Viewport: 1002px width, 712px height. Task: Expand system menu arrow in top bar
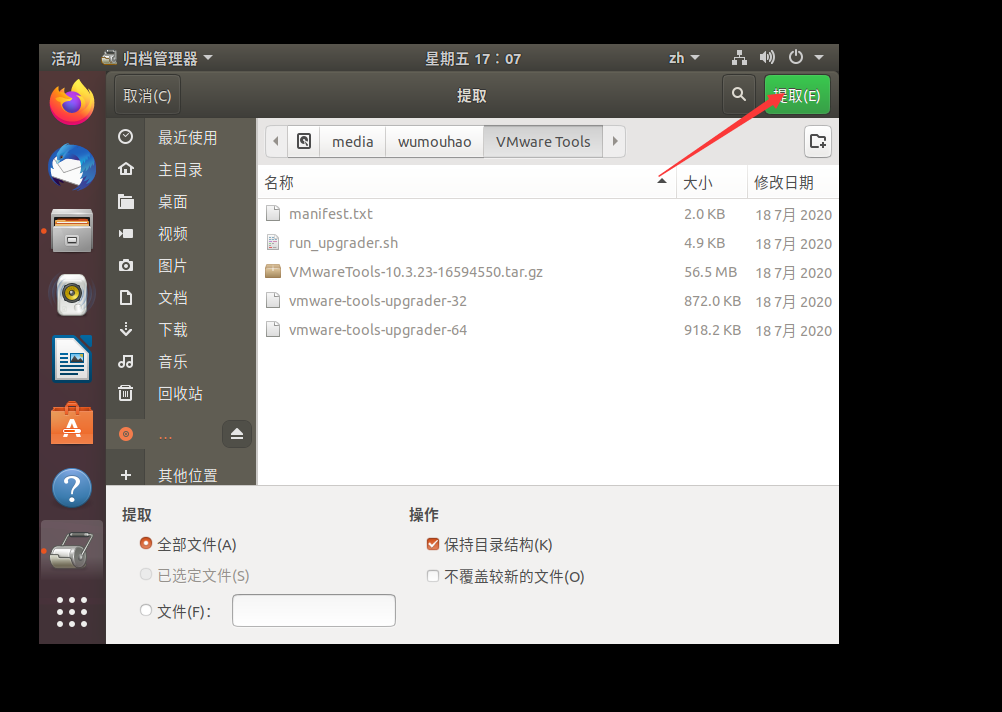point(819,58)
